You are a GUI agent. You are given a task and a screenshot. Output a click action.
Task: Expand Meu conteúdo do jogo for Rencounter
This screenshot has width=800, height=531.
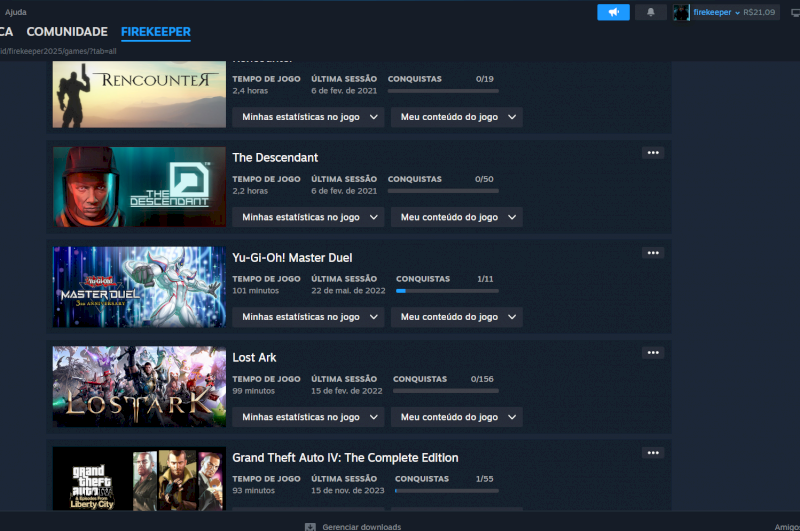(456, 117)
